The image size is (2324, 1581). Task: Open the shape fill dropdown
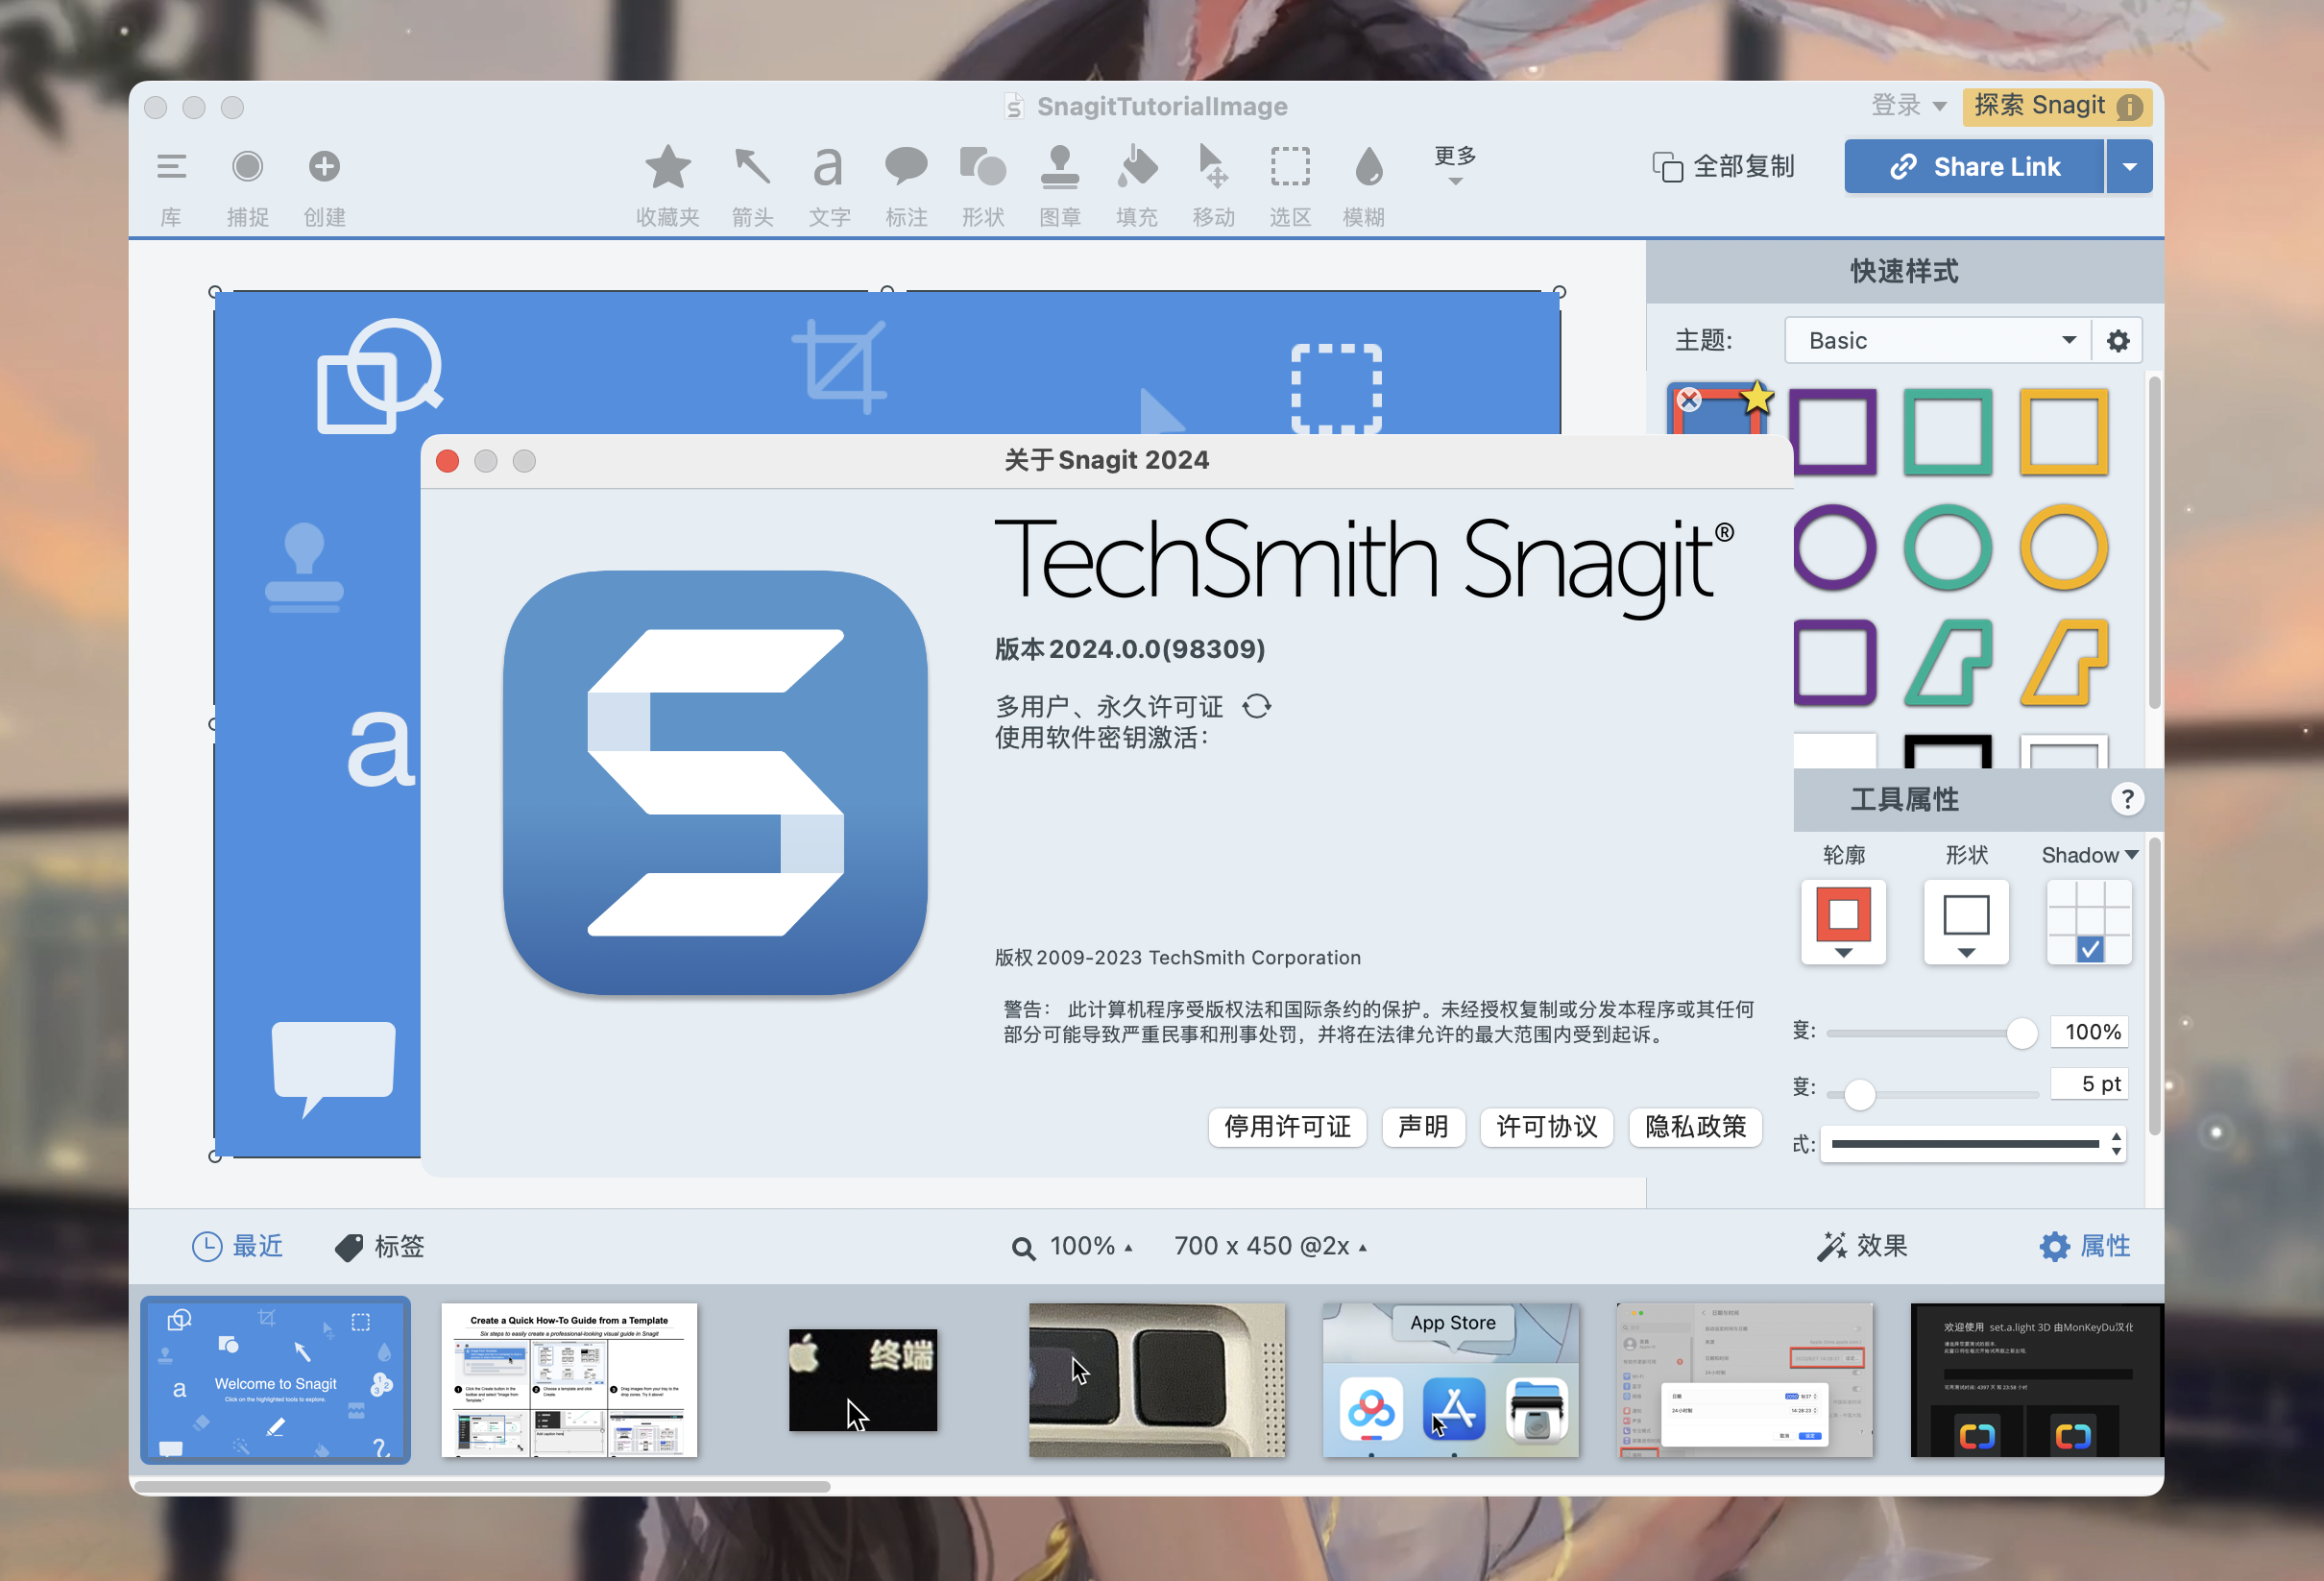(x=1966, y=922)
